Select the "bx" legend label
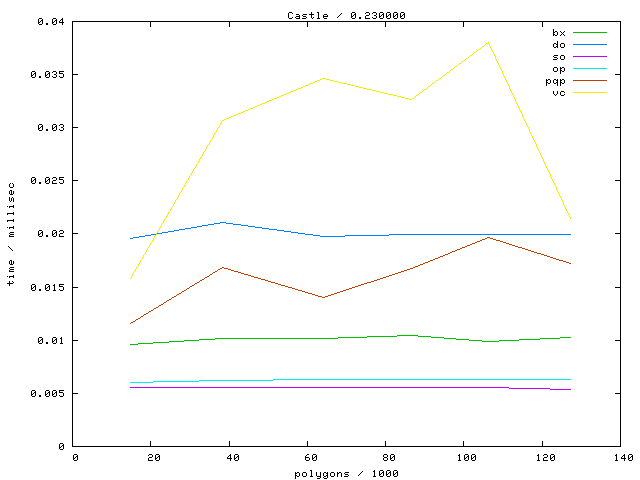The image size is (640, 480). coord(558,33)
